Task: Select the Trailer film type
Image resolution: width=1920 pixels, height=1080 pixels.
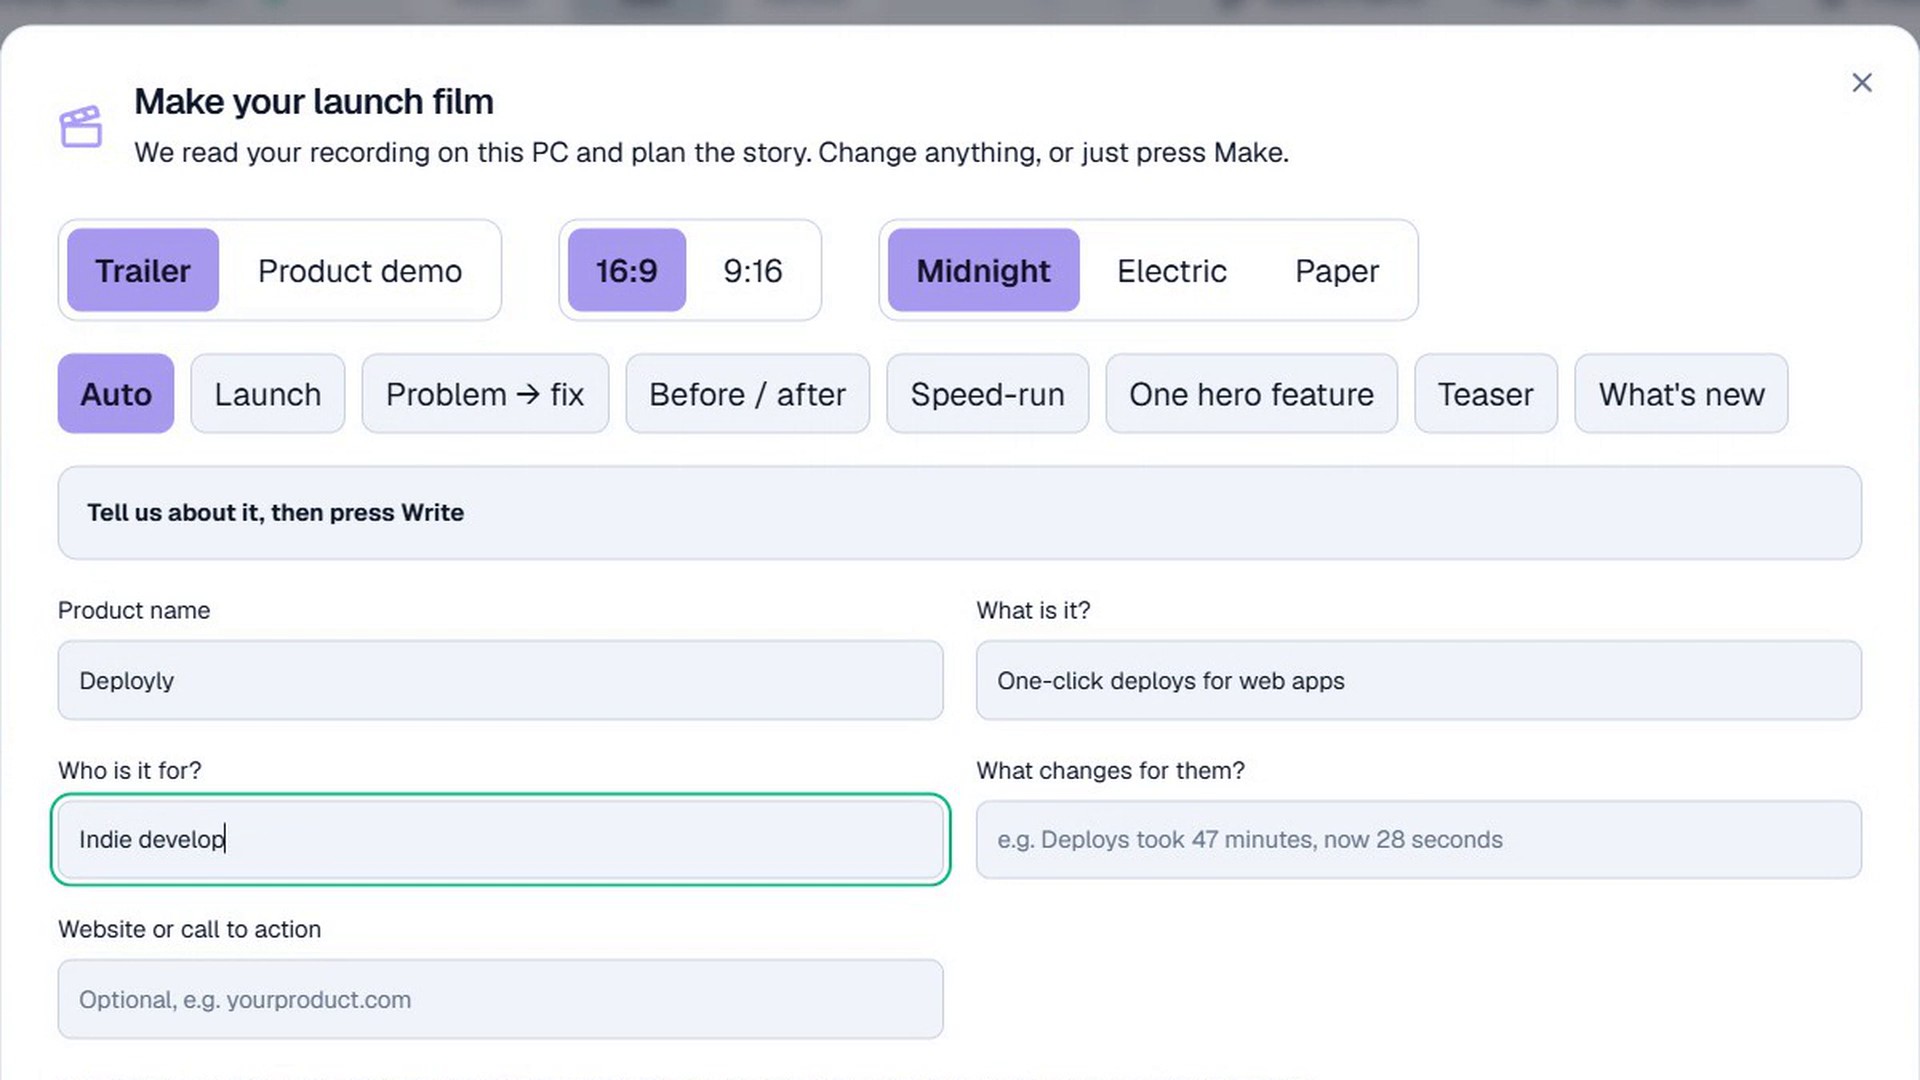Action: 143,270
